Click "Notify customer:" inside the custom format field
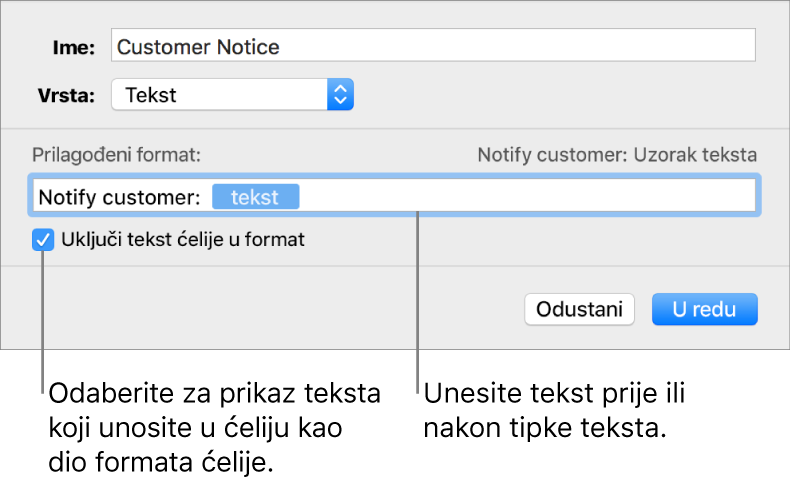Image resolution: width=790 pixels, height=487 pixels. pyautogui.click(x=119, y=197)
